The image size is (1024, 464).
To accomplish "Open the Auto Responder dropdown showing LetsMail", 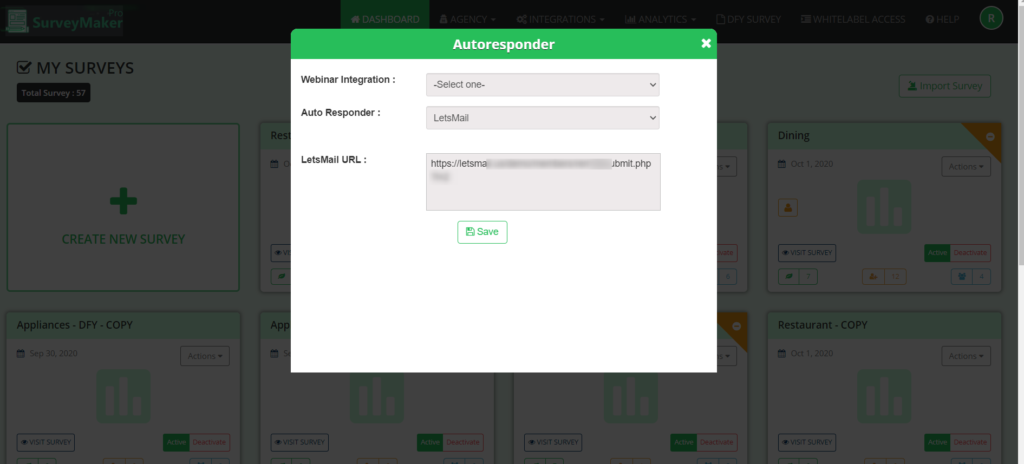I will click(x=543, y=118).
